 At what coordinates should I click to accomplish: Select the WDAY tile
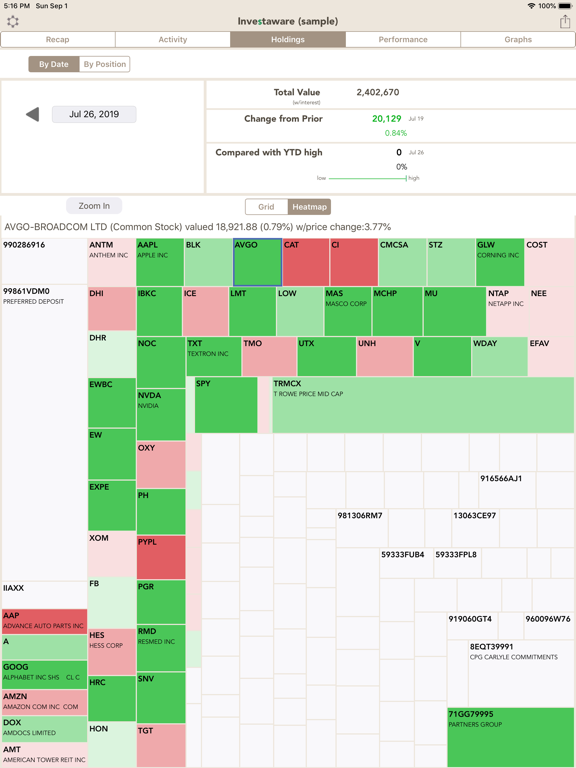[500, 357]
